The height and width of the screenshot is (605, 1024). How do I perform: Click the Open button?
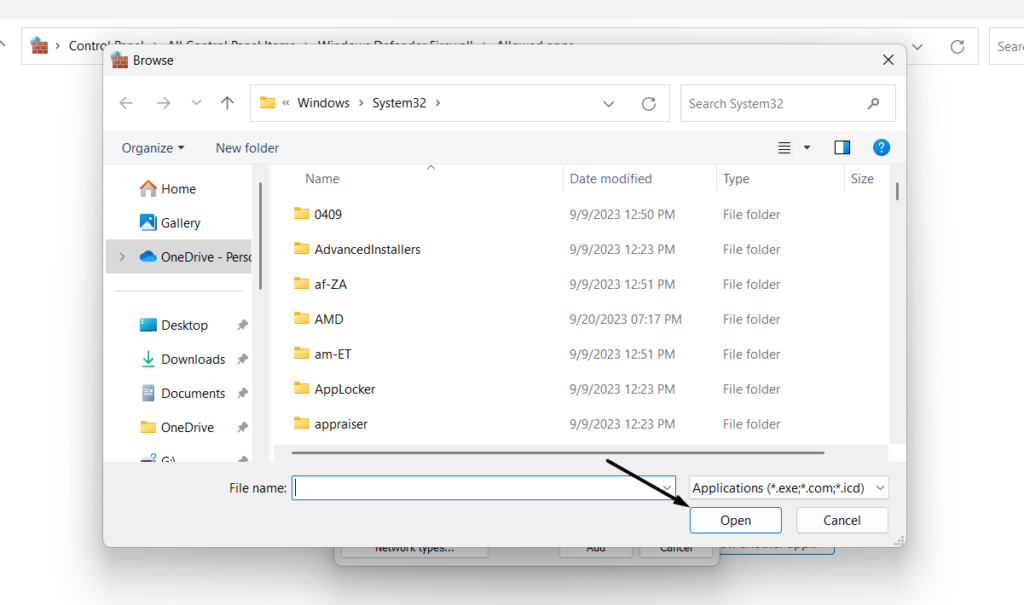(735, 520)
